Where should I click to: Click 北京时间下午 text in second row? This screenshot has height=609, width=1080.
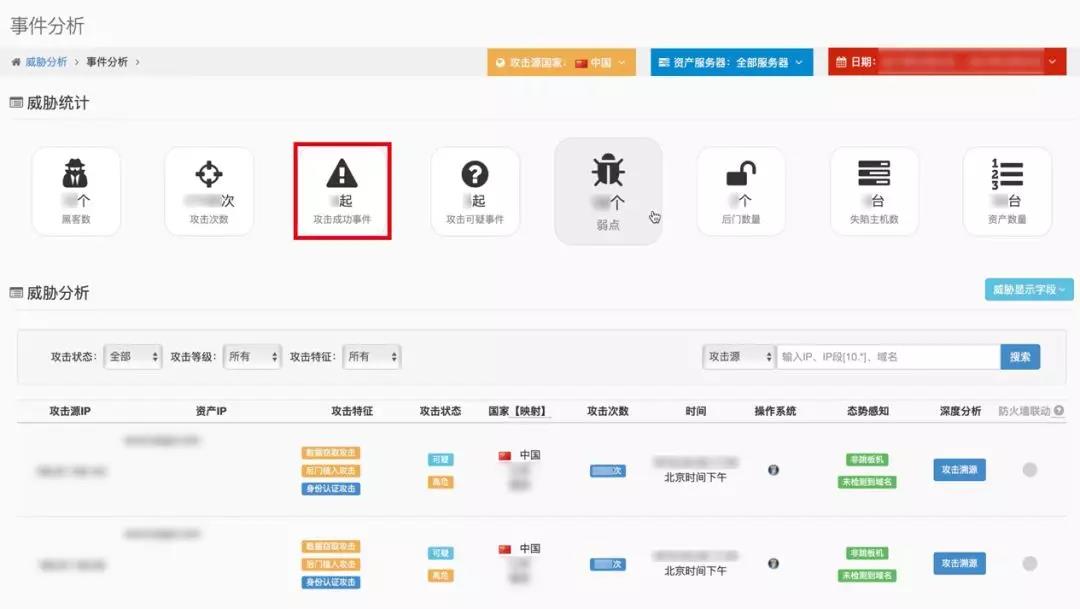click(695, 570)
